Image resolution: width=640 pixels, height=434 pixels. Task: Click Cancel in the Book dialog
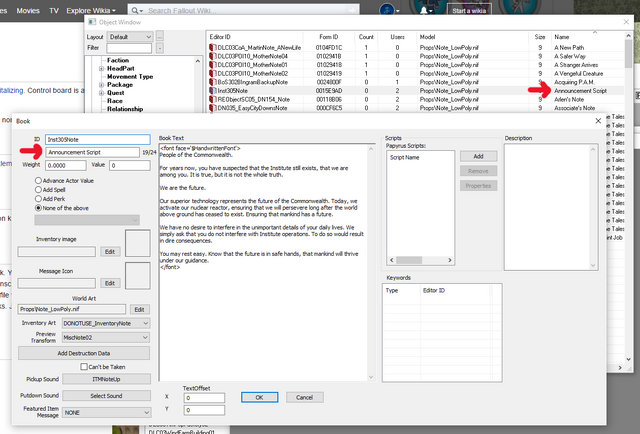point(304,397)
